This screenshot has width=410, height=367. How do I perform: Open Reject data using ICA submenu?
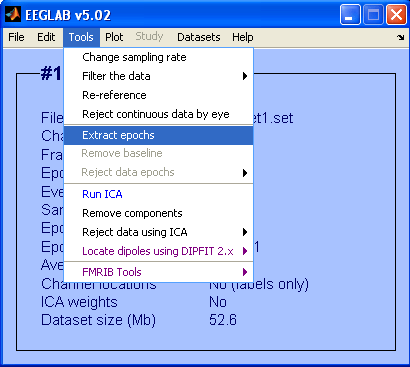[158, 232]
